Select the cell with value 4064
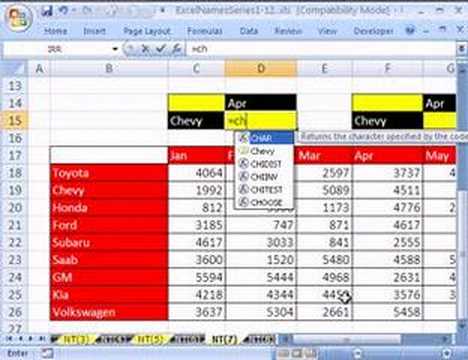 tap(197, 173)
